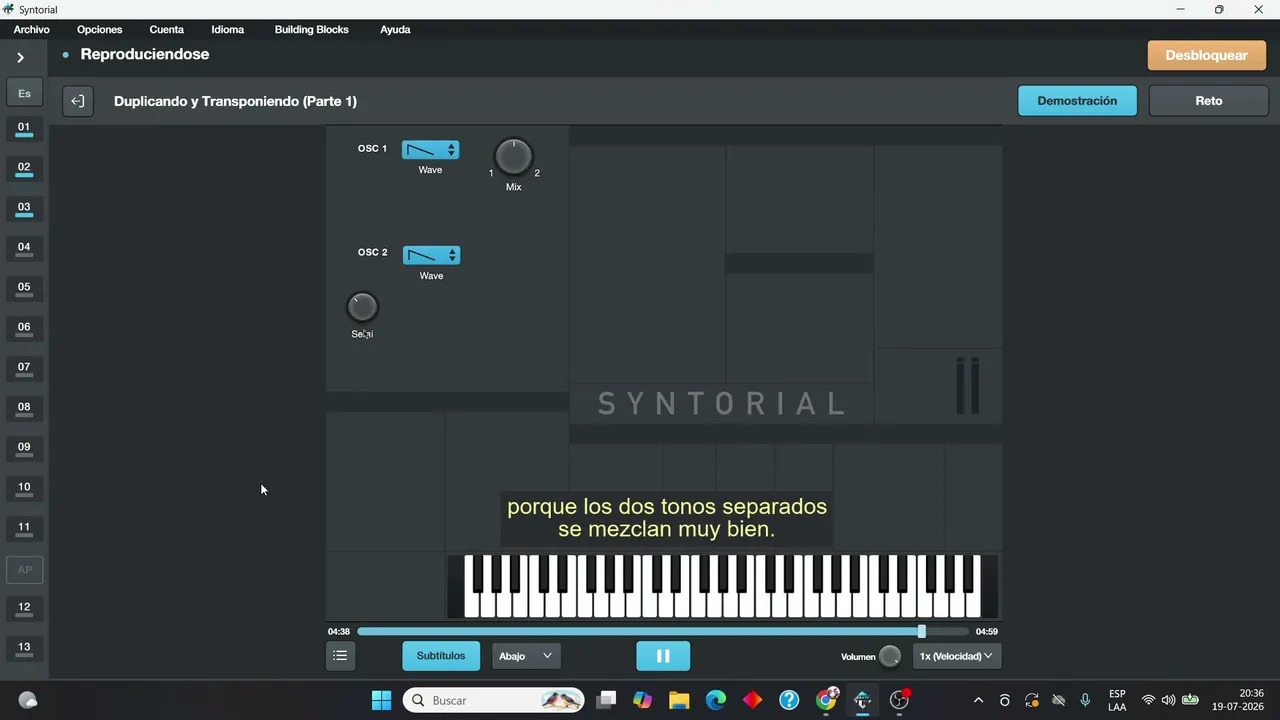Click the Es language sidebar button

click(x=24, y=93)
